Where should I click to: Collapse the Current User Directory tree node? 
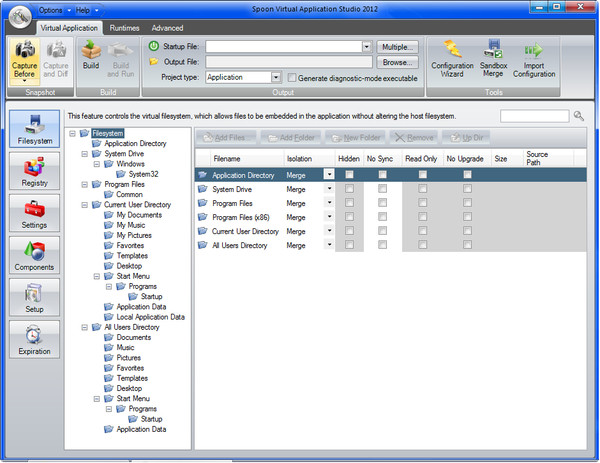[85, 205]
